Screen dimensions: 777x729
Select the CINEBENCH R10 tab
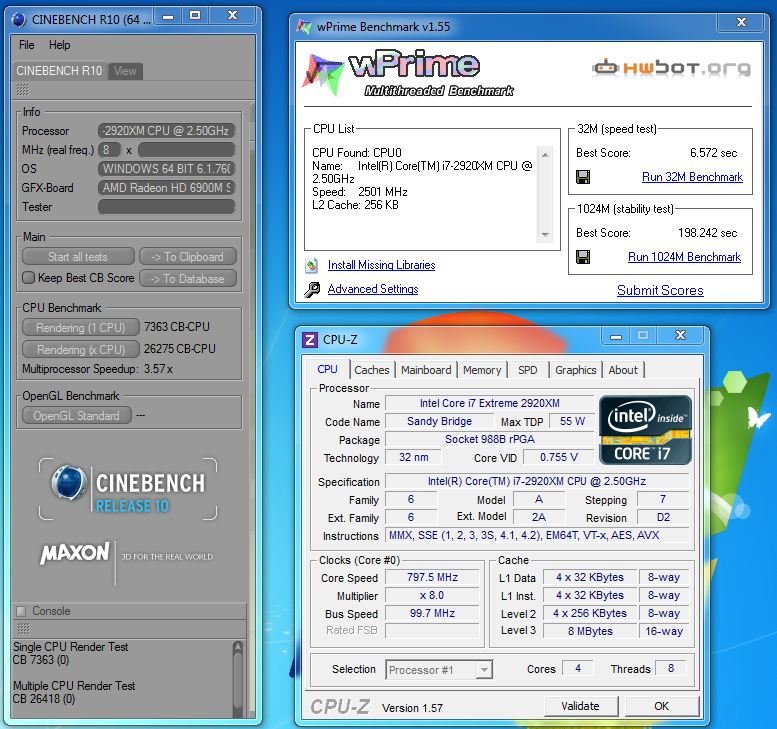[x=59, y=71]
